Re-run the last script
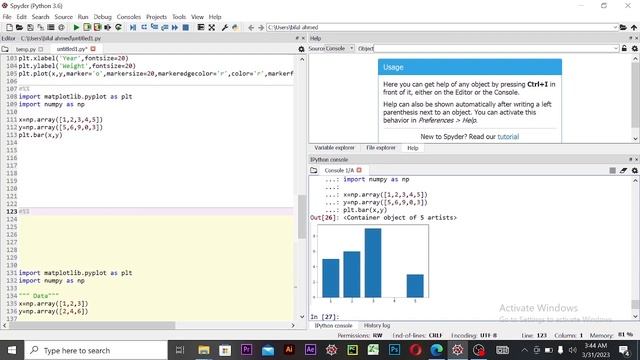 pos(118,27)
